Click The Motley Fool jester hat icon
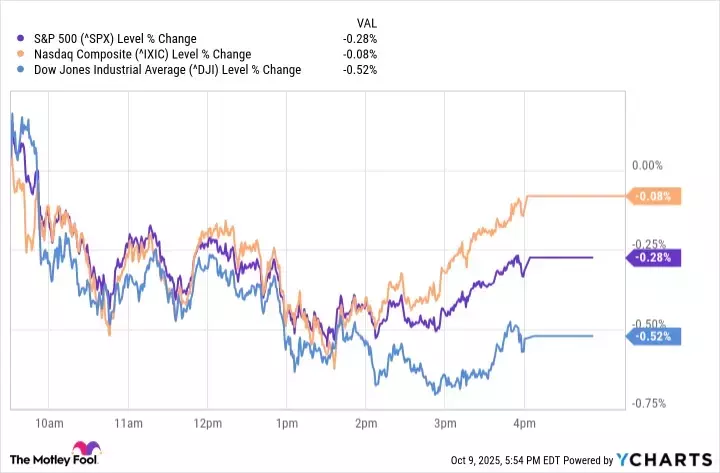The width and height of the screenshot is (720, 473). pyautogui.click(x=79, y=454)
